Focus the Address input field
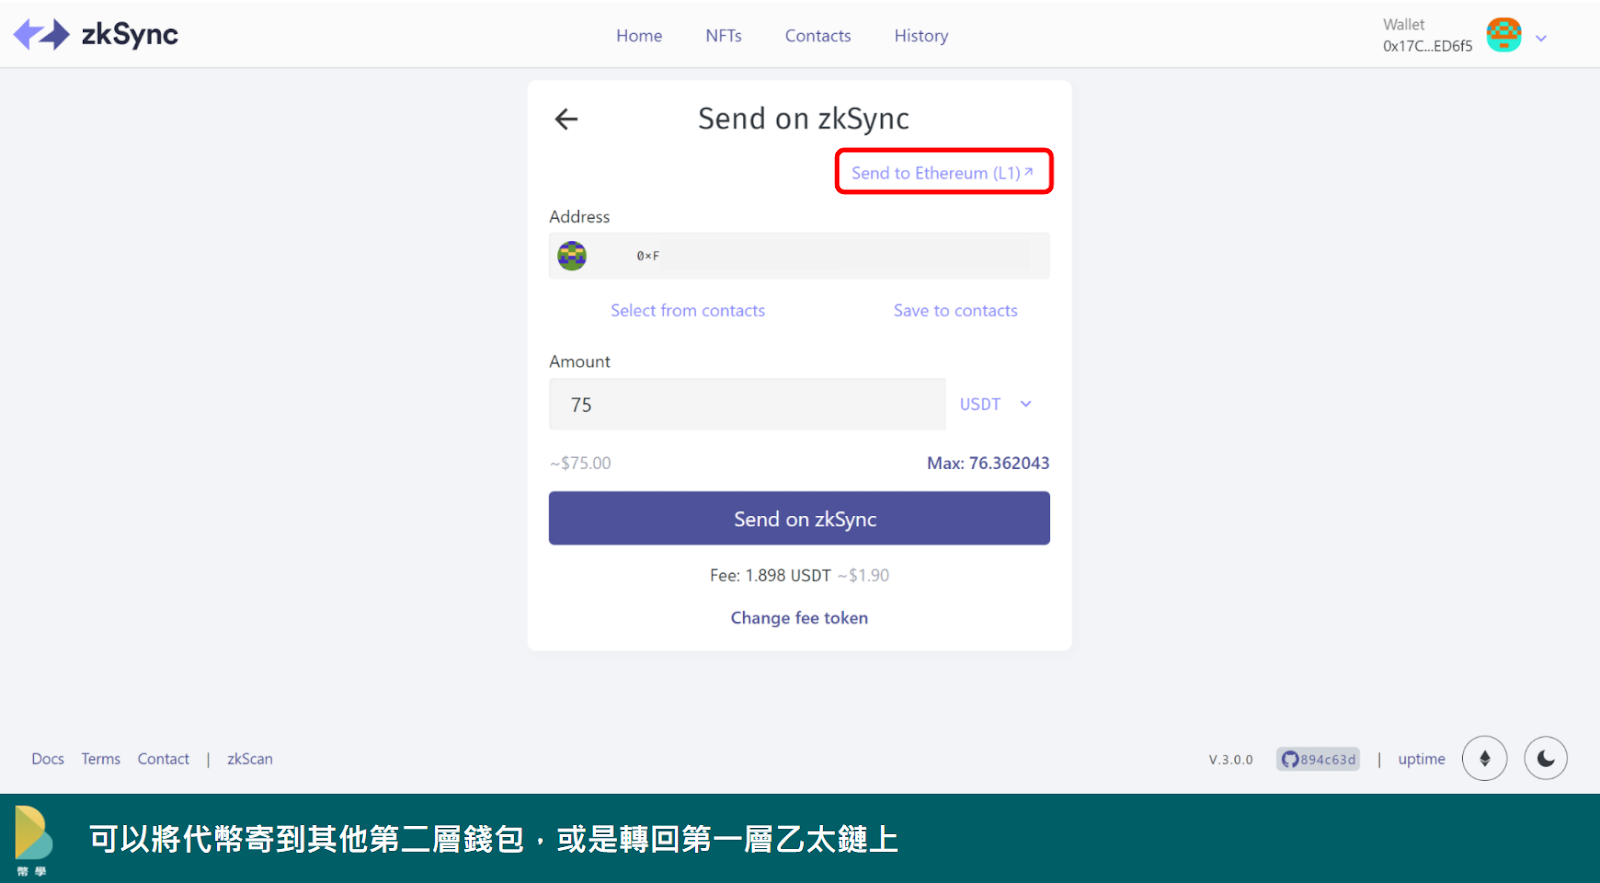Image resolution: width=1600 pixels, height=883 pixels. tap(799, 256)
